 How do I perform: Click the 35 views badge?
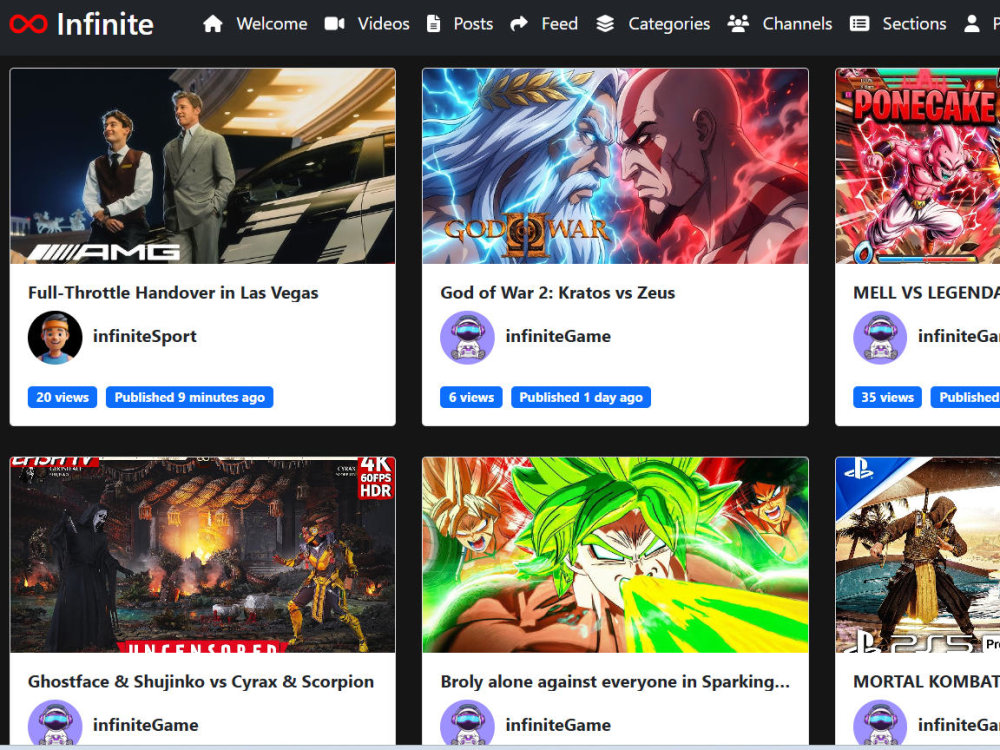(887, 397)
